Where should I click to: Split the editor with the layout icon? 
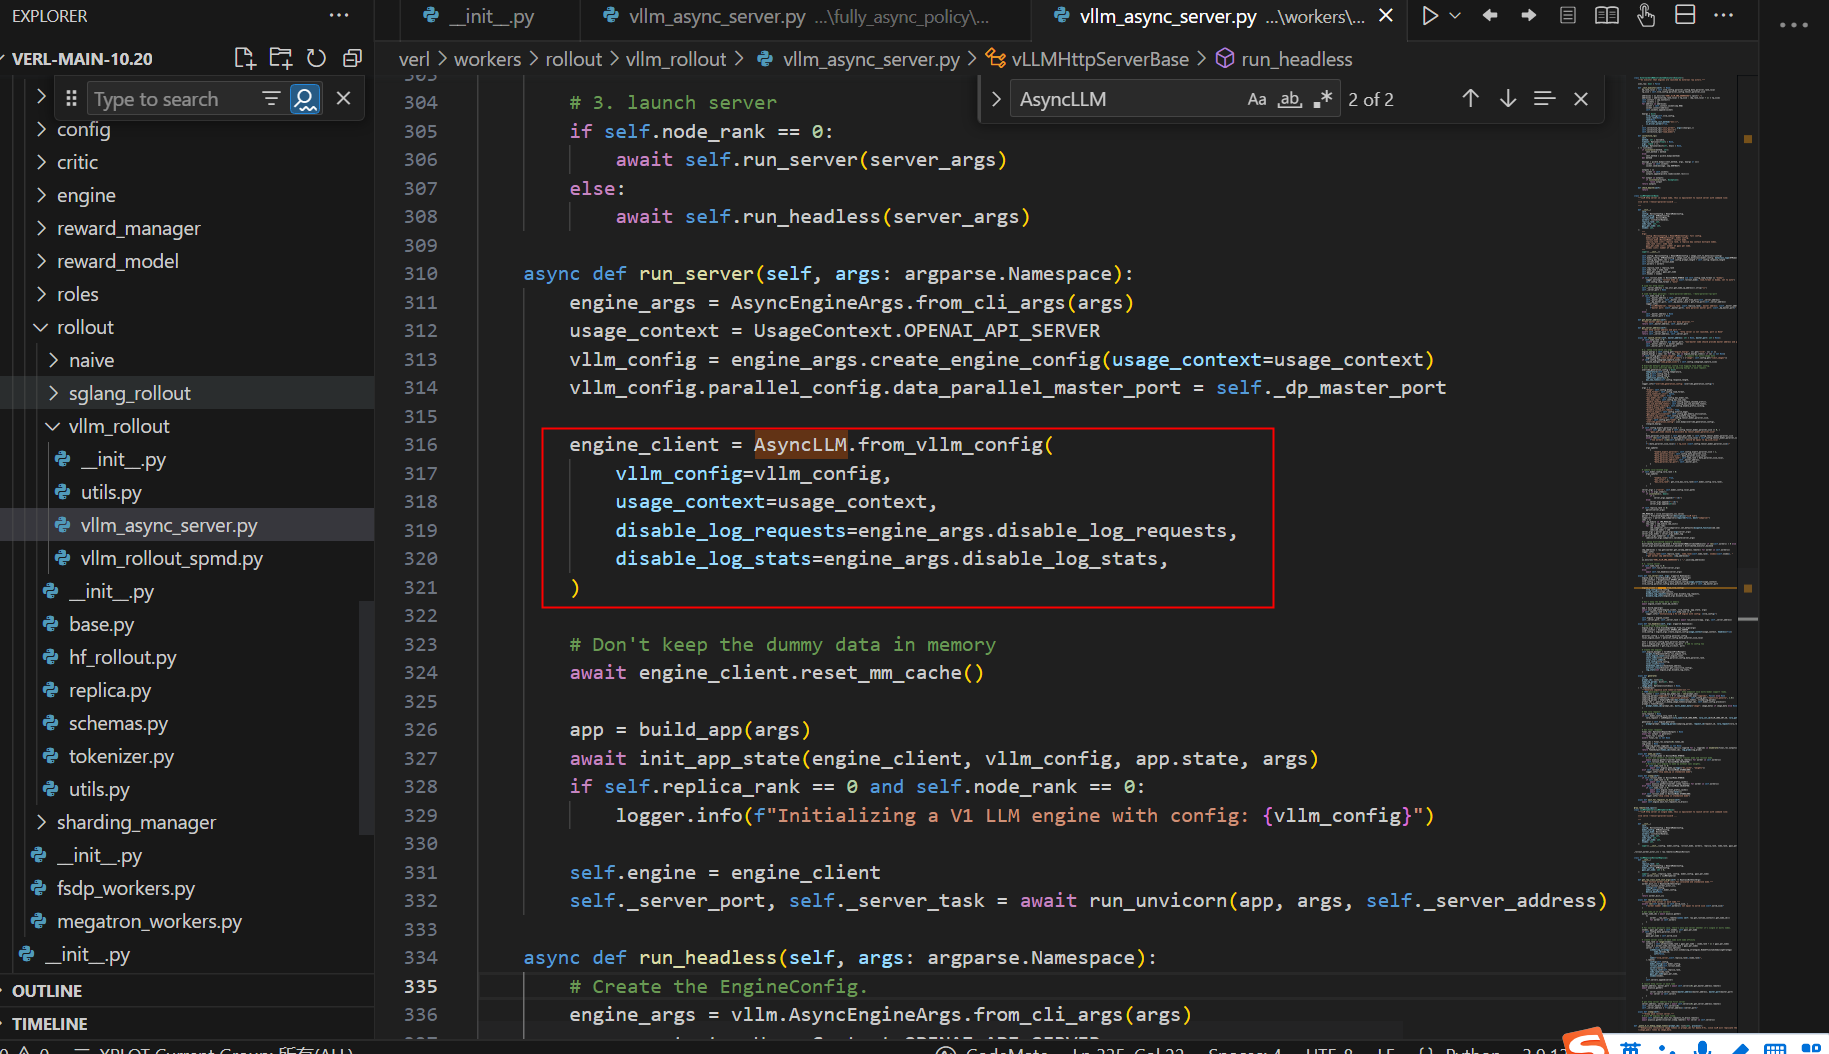[1685, 15]
